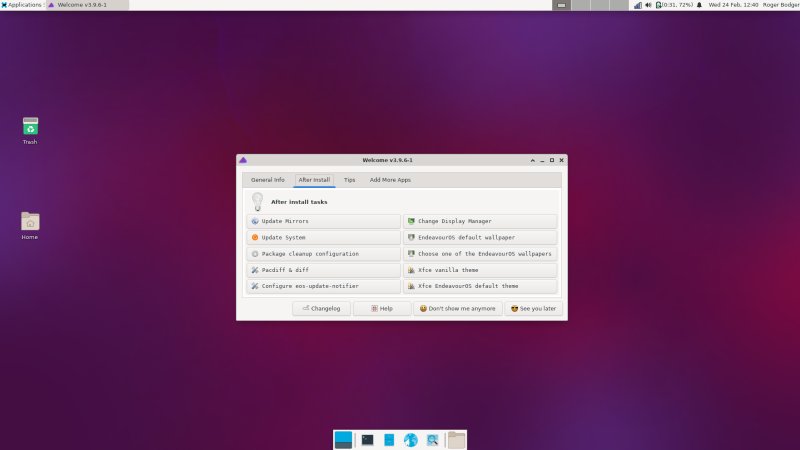The image size is (800, 450).
Task: Open the folder icon in the dock
Action: [457, 440]
